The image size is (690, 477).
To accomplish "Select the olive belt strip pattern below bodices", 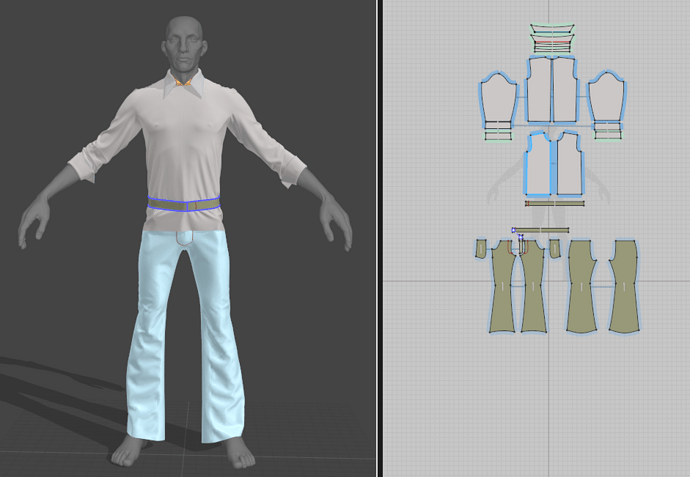I will (x=555, y=204).
